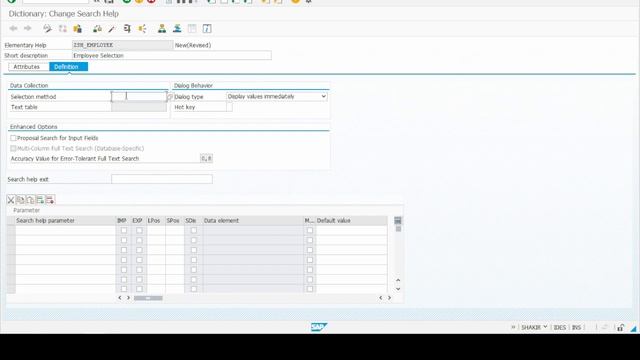
Task: Click the New(Revised) status text
Action: [x=193, y=45]
